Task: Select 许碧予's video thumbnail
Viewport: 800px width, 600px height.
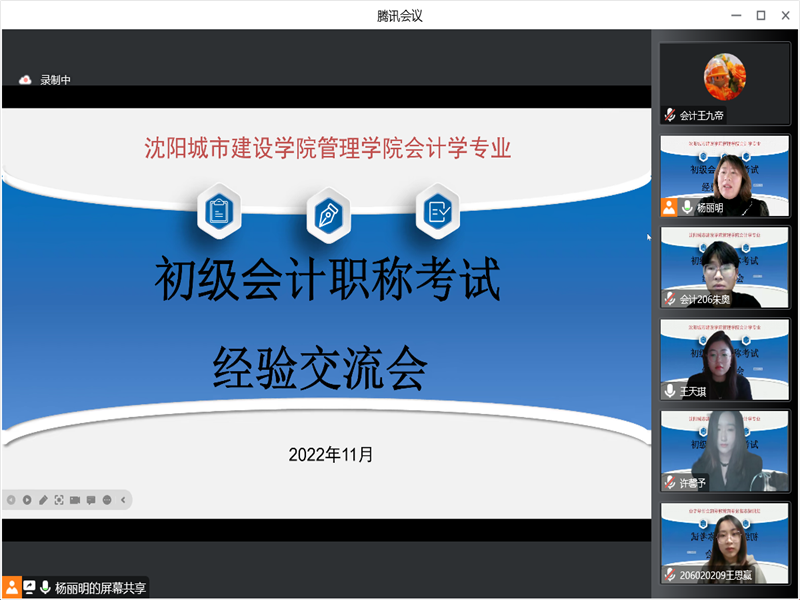Action: click(725, 450)
